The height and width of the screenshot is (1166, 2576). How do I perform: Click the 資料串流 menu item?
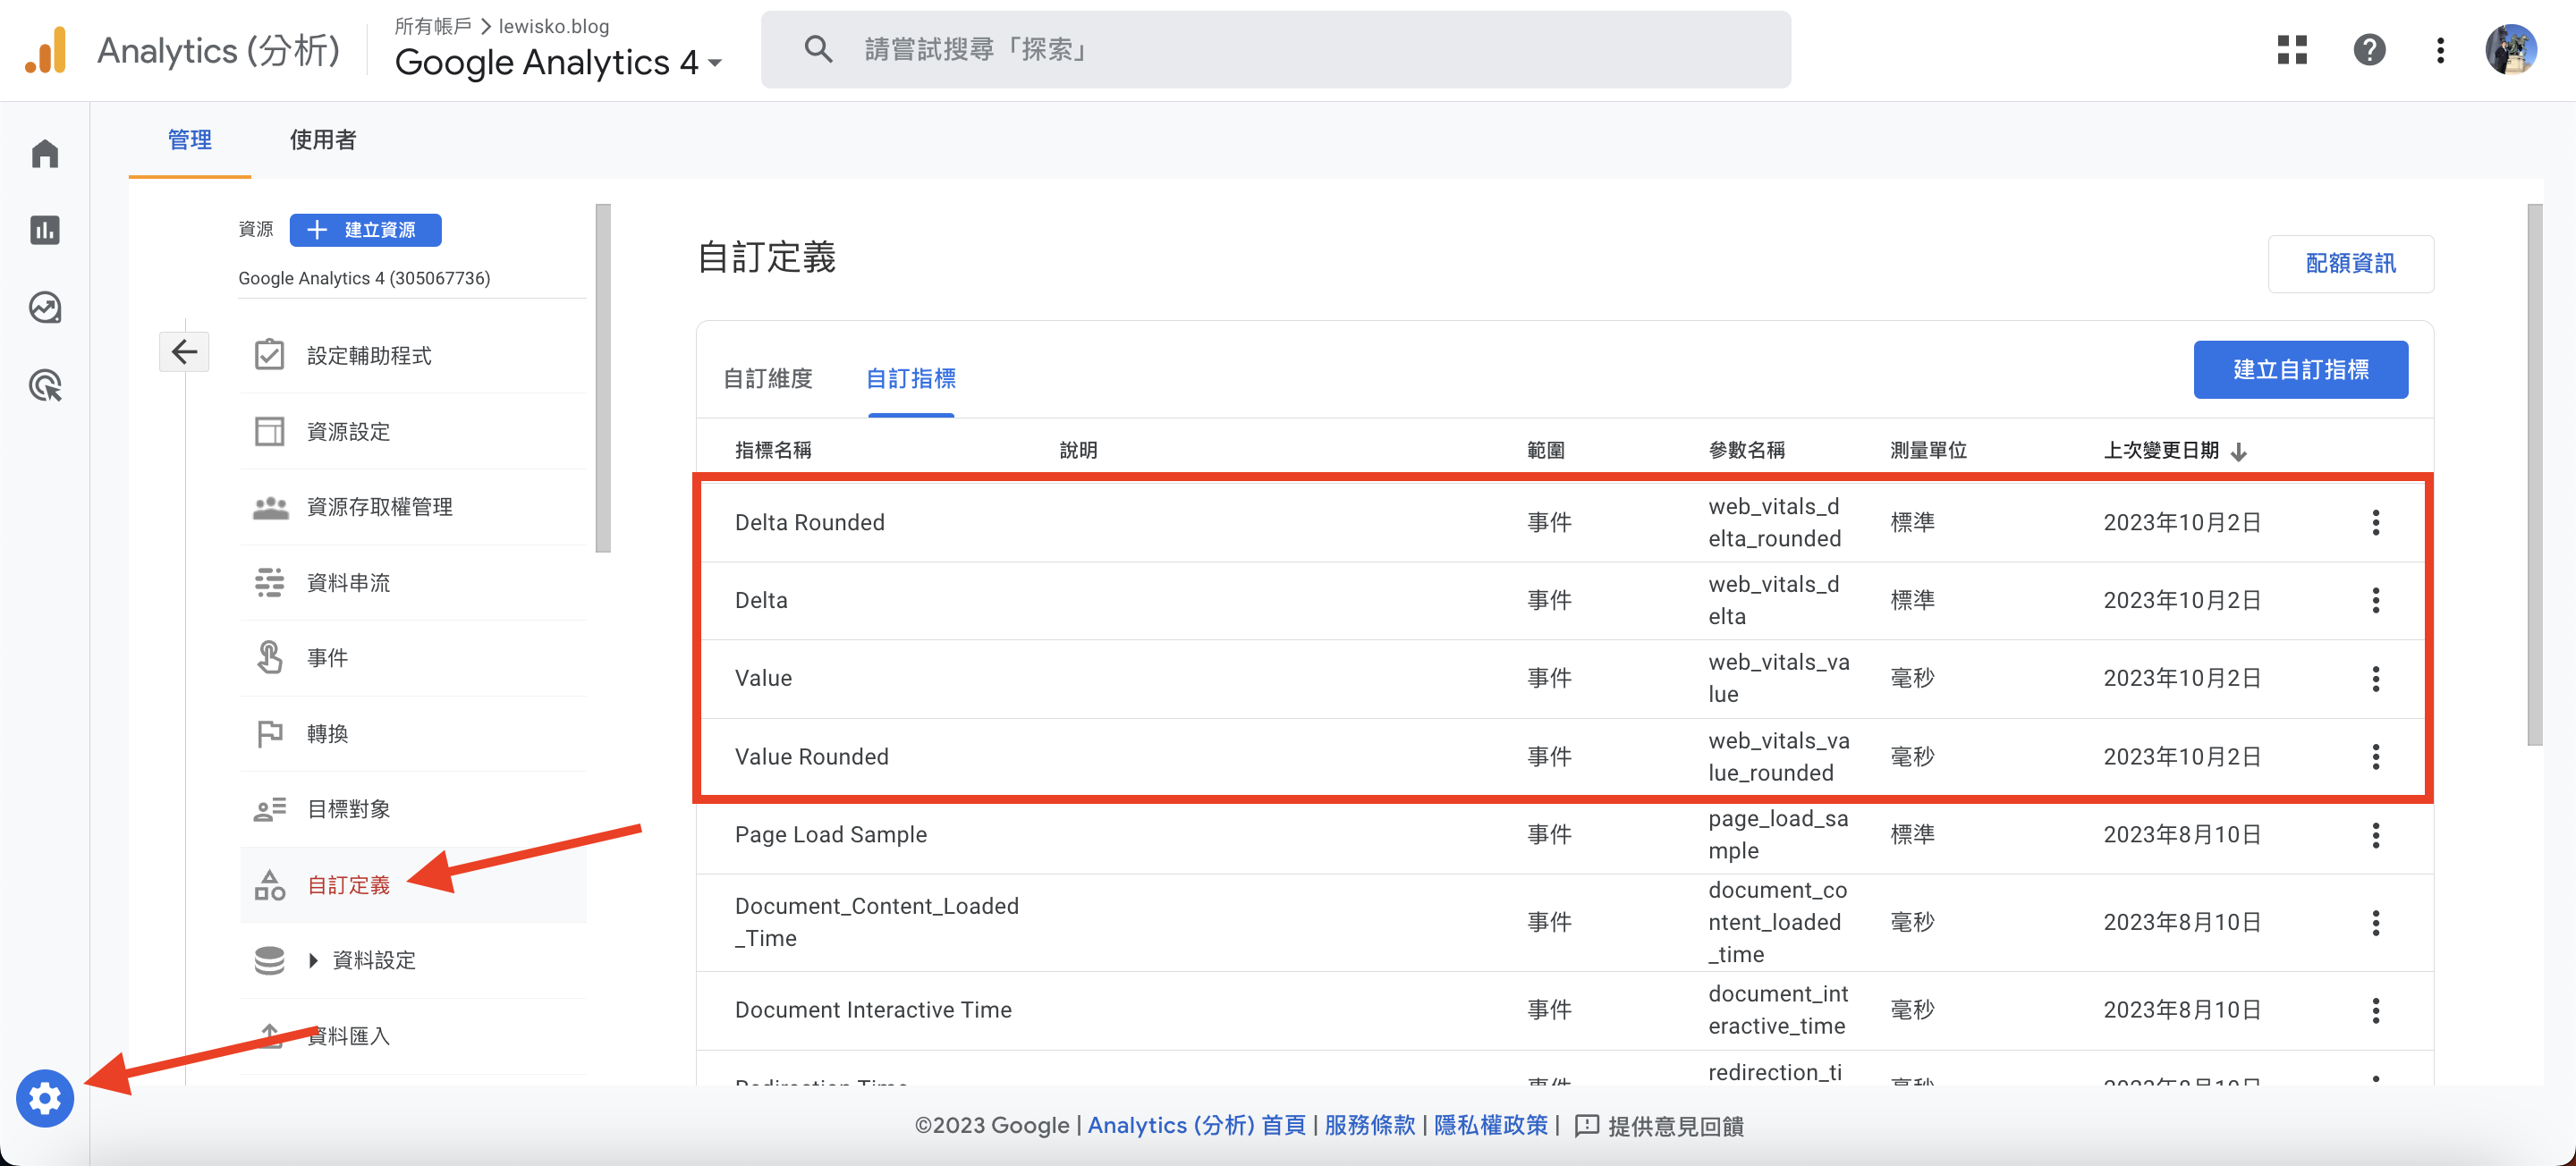352,581
